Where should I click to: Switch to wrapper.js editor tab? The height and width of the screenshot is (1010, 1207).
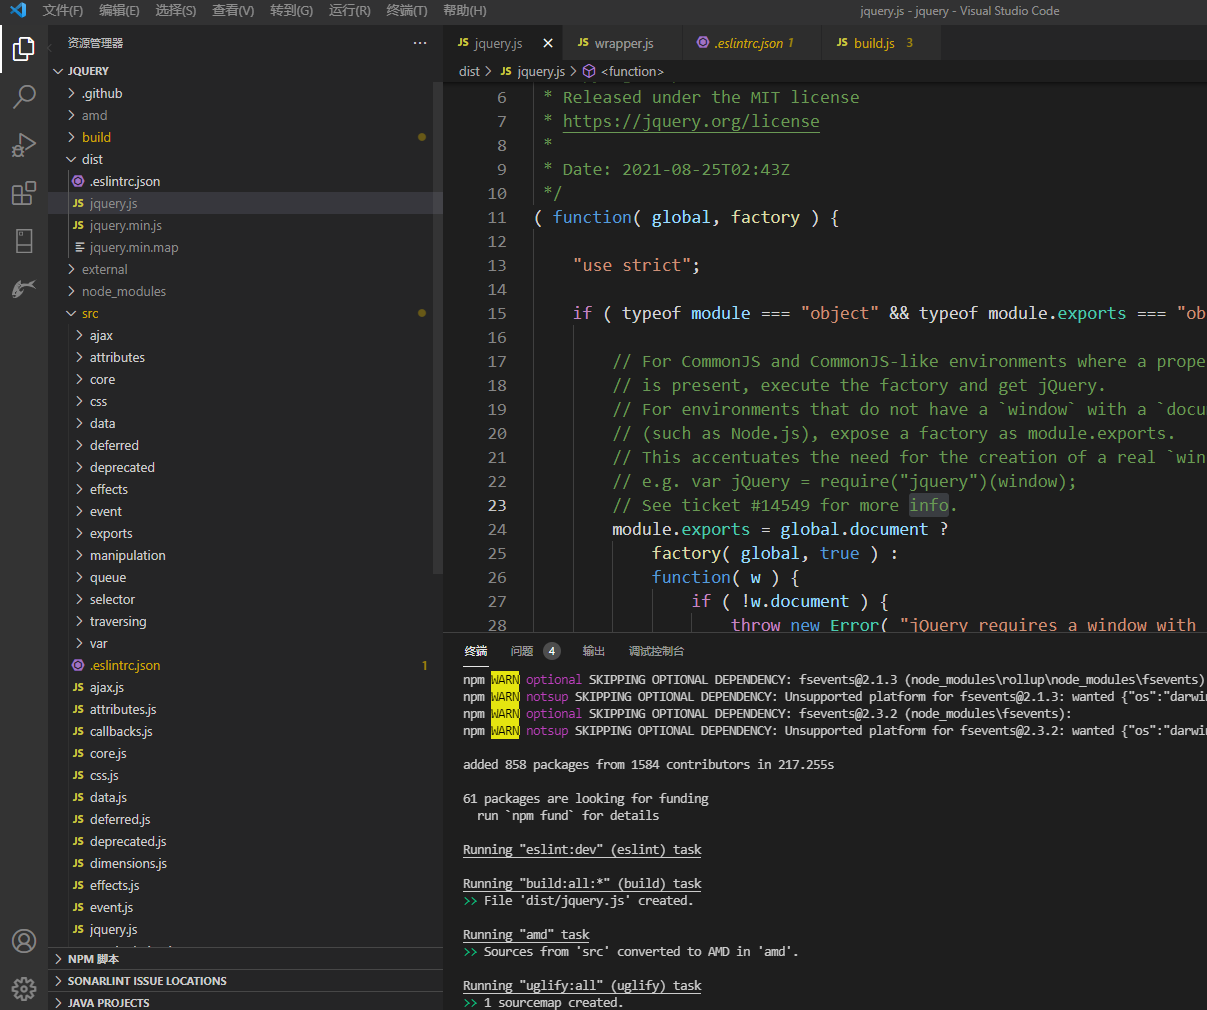click(623, 43)
